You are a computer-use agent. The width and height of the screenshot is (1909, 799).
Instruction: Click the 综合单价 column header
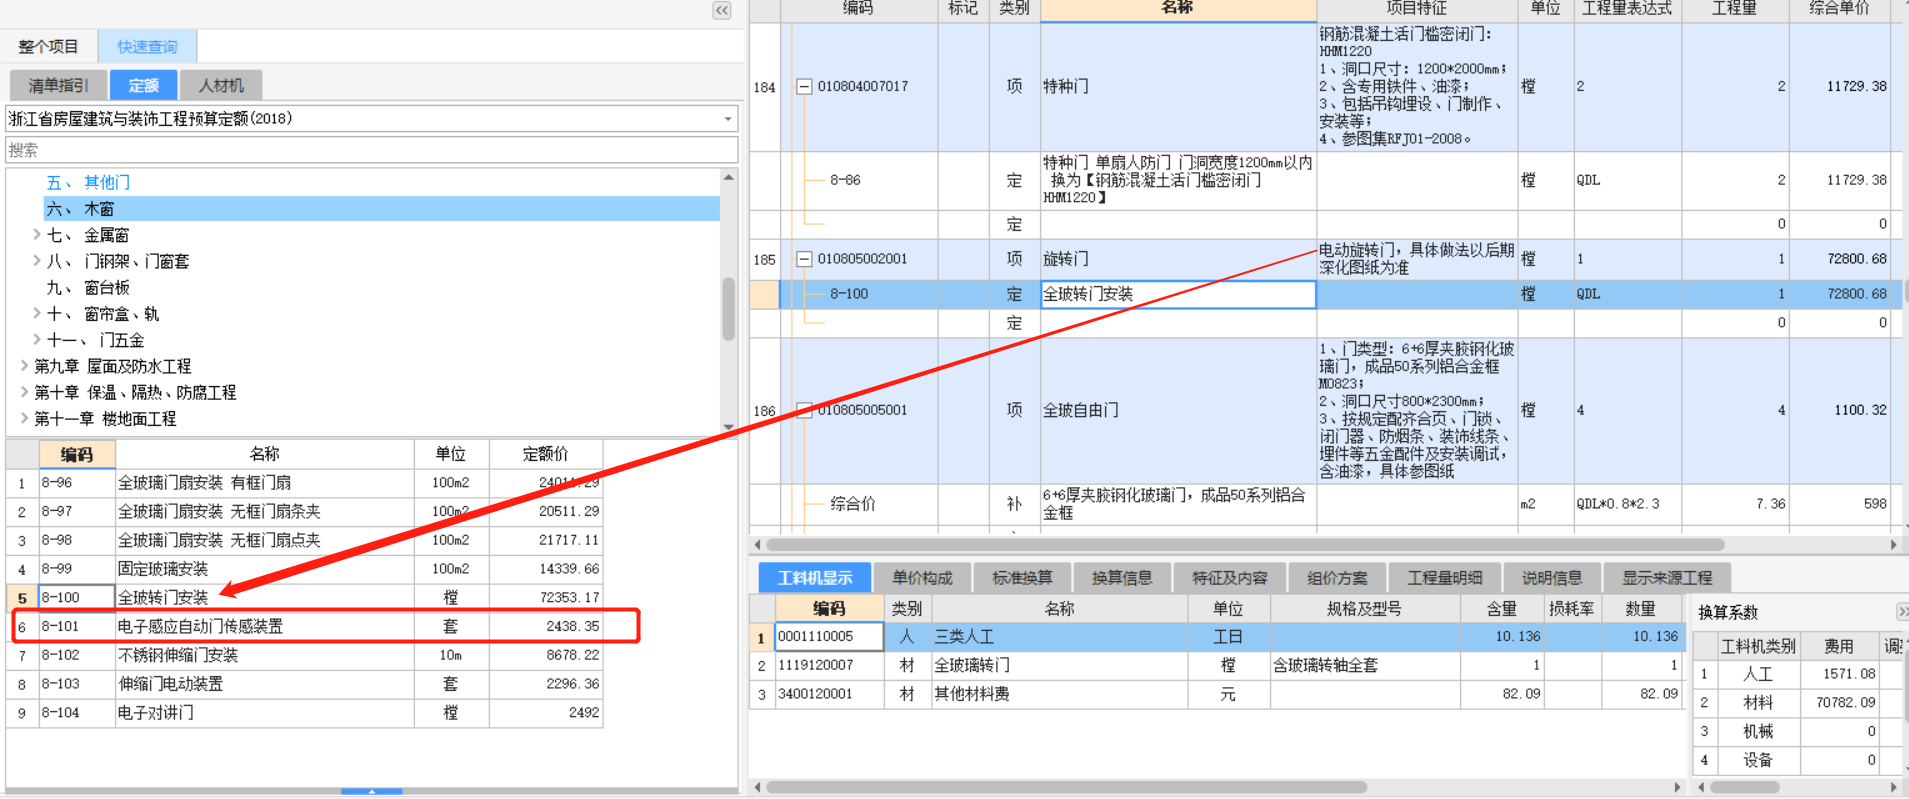1839,9
